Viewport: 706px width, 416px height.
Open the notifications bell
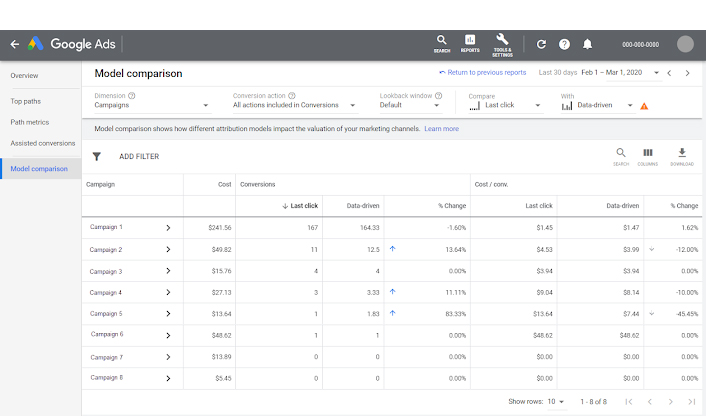click(x=587, y=44)
